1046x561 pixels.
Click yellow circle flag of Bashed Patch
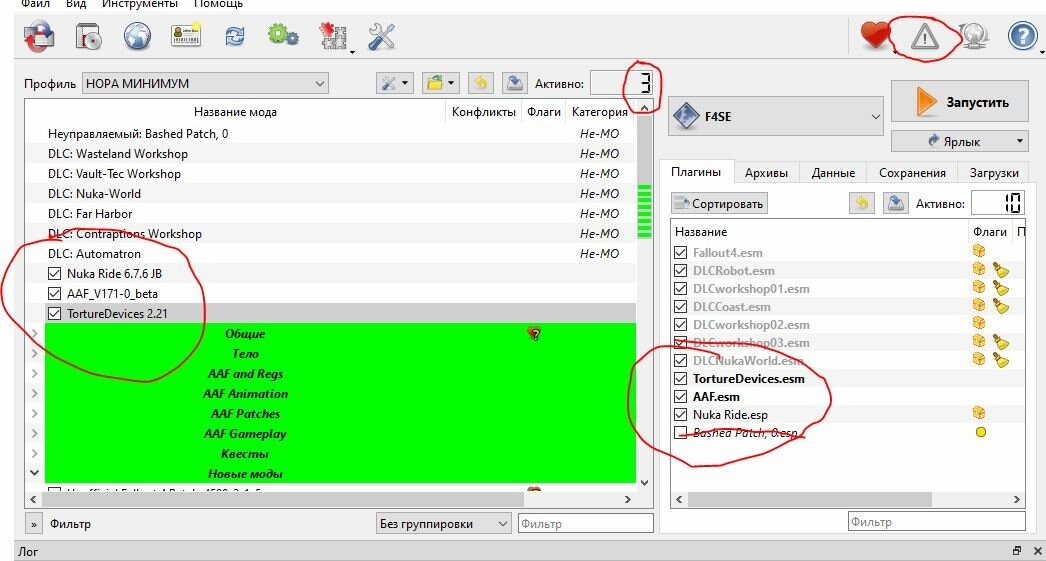(x=981, y=432)
